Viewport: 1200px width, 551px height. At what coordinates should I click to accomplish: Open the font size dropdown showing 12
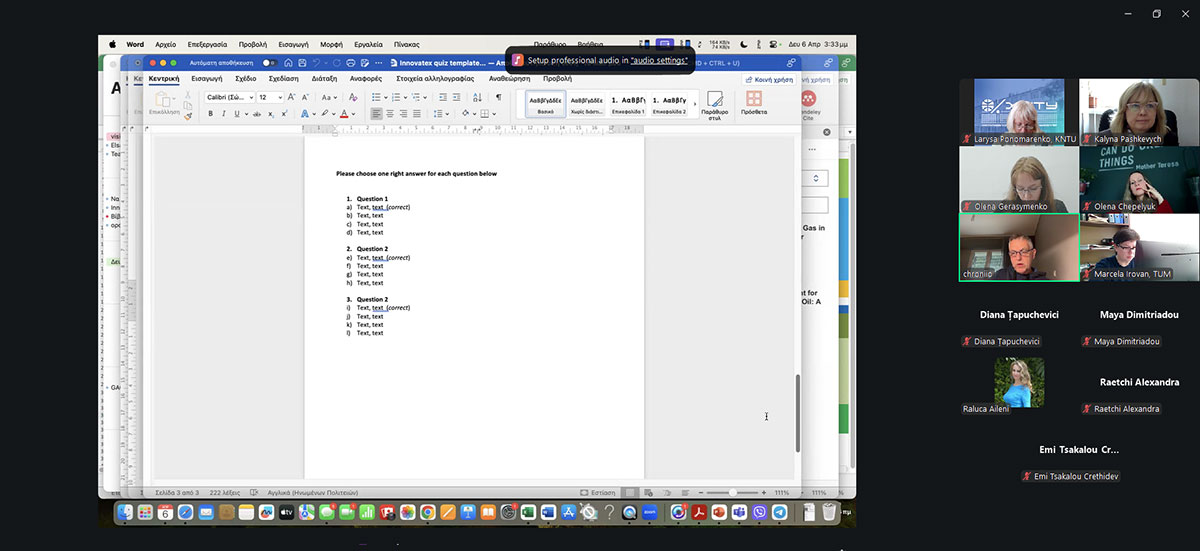pyautogui.click(x=271, y=97)
